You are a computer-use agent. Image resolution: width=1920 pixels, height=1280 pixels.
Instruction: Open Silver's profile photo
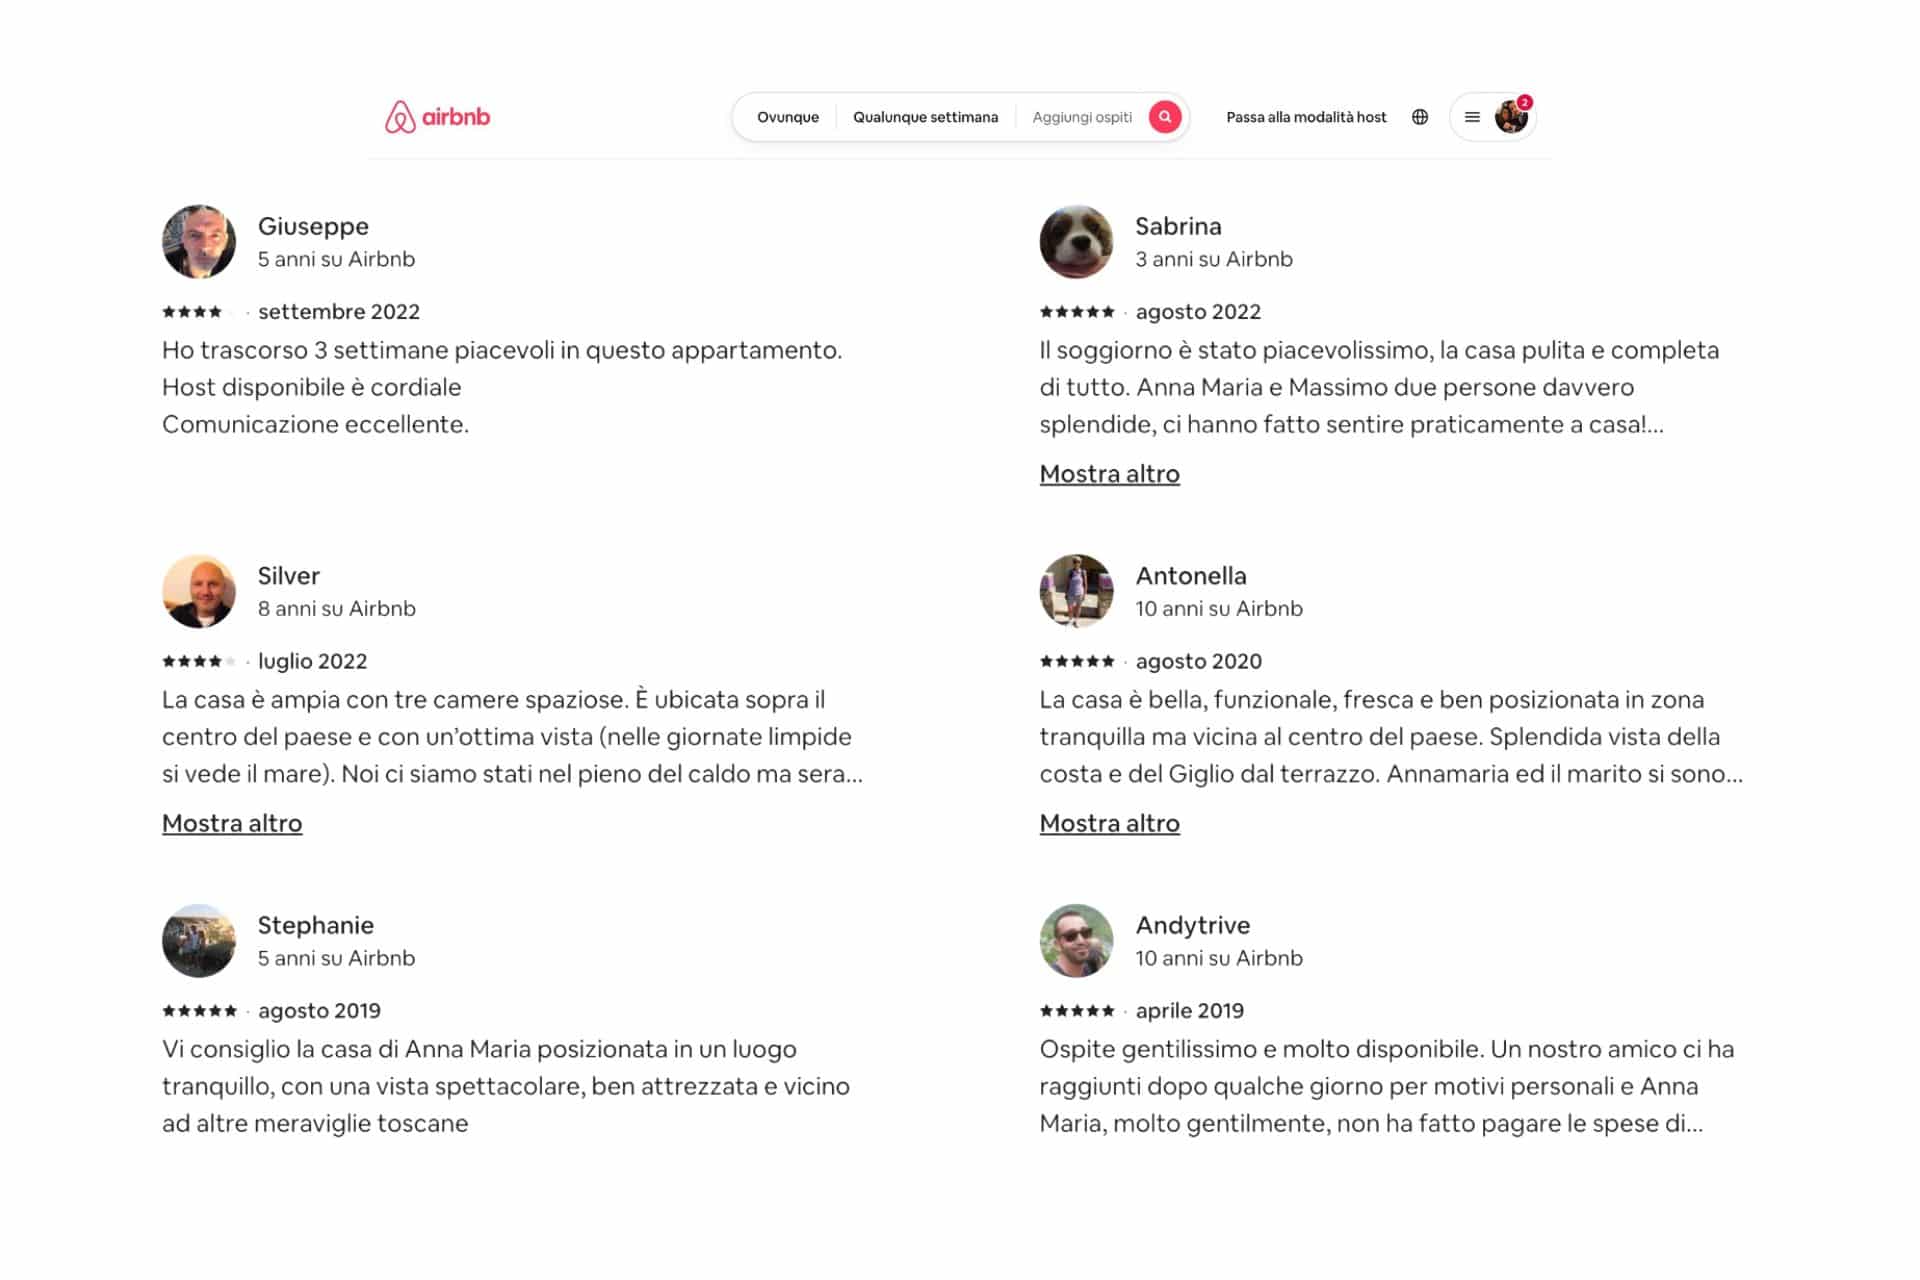pyautogui.click(x=199, y=591)
